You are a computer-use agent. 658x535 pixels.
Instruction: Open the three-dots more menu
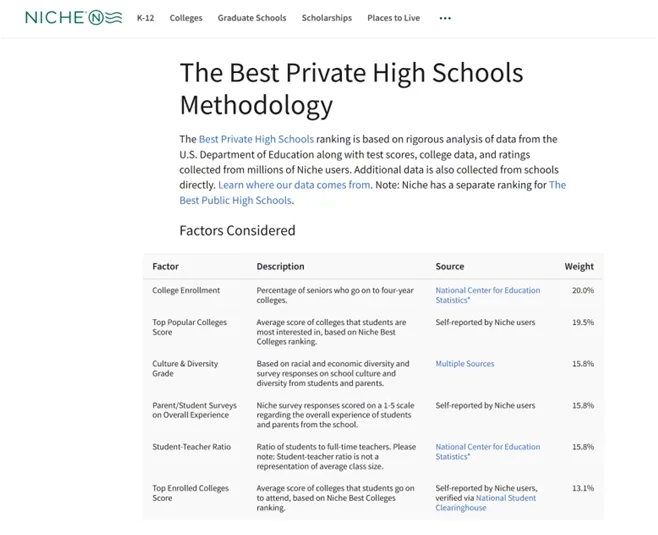[445, 18]
